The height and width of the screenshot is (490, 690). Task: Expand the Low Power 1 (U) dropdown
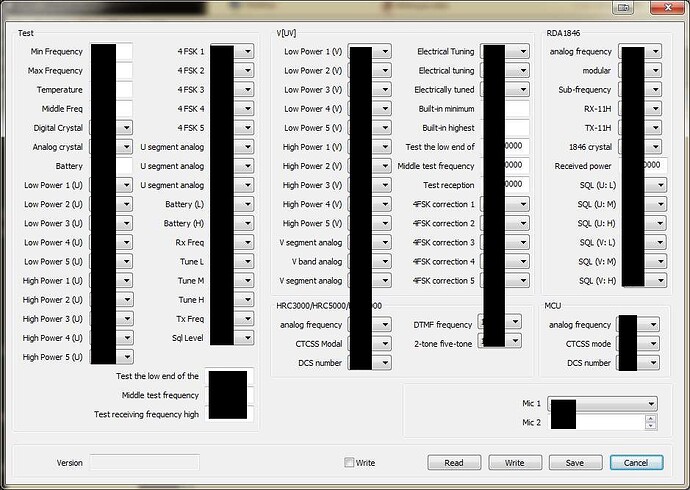125,185
